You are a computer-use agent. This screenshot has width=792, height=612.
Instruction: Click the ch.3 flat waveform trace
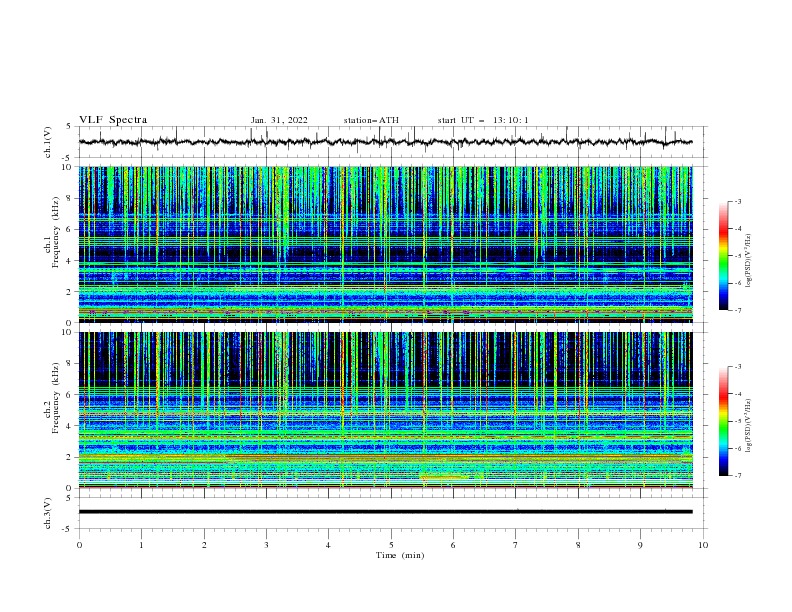385,512
